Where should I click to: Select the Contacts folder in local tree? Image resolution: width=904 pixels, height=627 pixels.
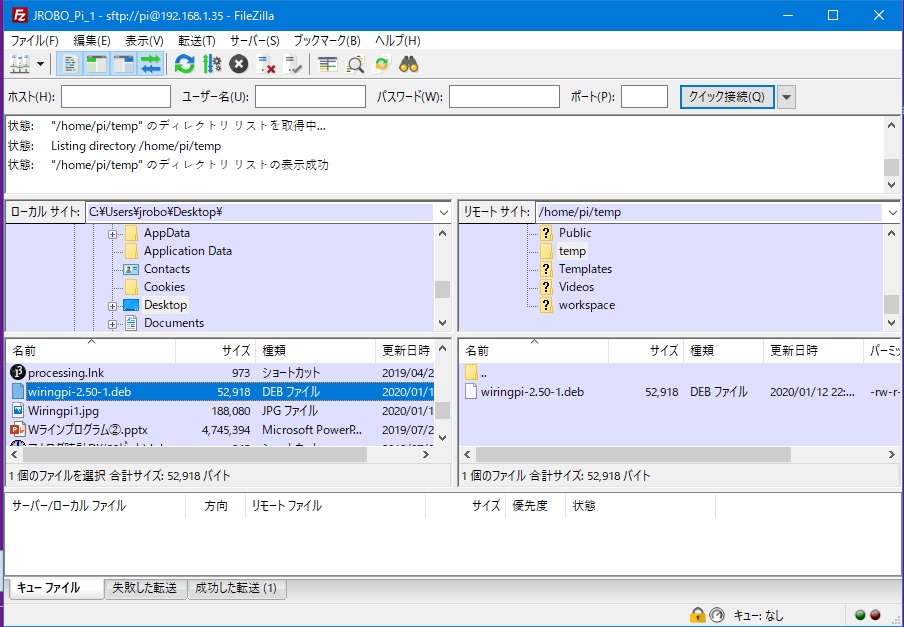pyautogui.click(x=167, y=269)
